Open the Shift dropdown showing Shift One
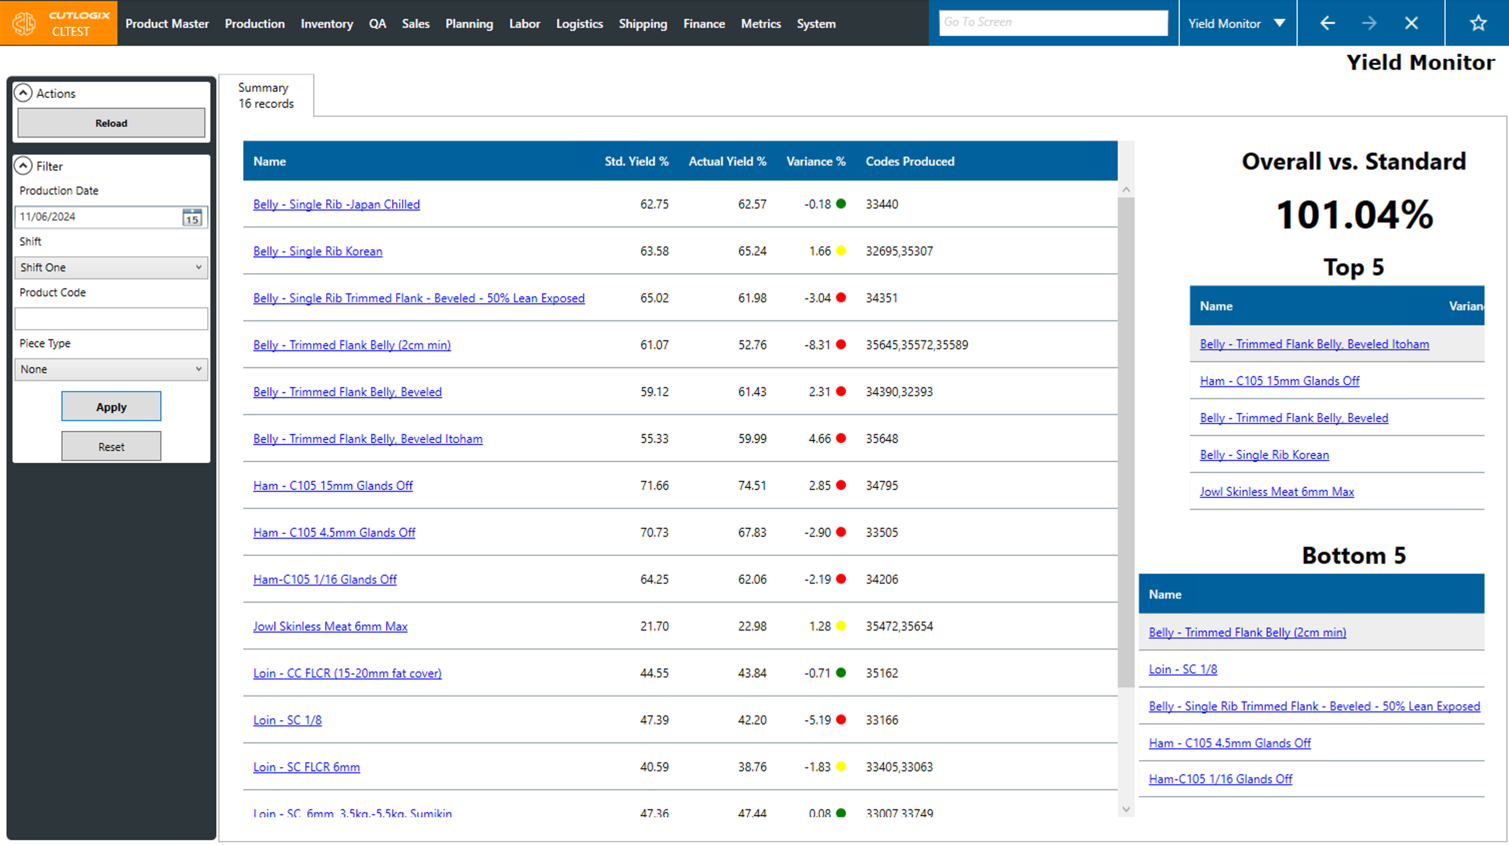 point(110,267)
